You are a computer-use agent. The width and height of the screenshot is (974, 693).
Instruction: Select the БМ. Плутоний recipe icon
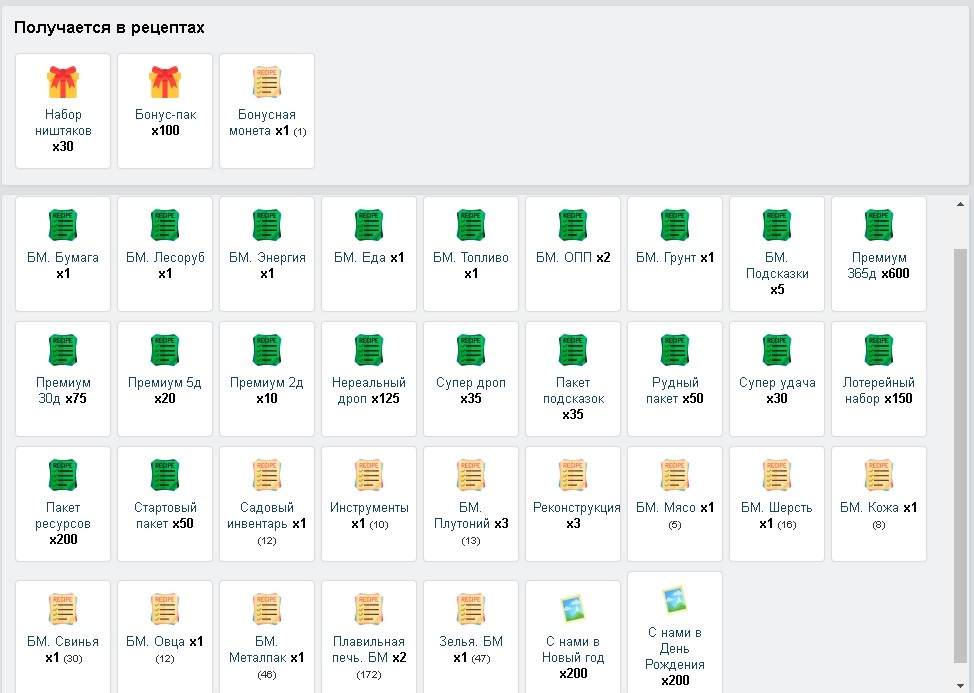pyautogui.click(x=471, y=475)
